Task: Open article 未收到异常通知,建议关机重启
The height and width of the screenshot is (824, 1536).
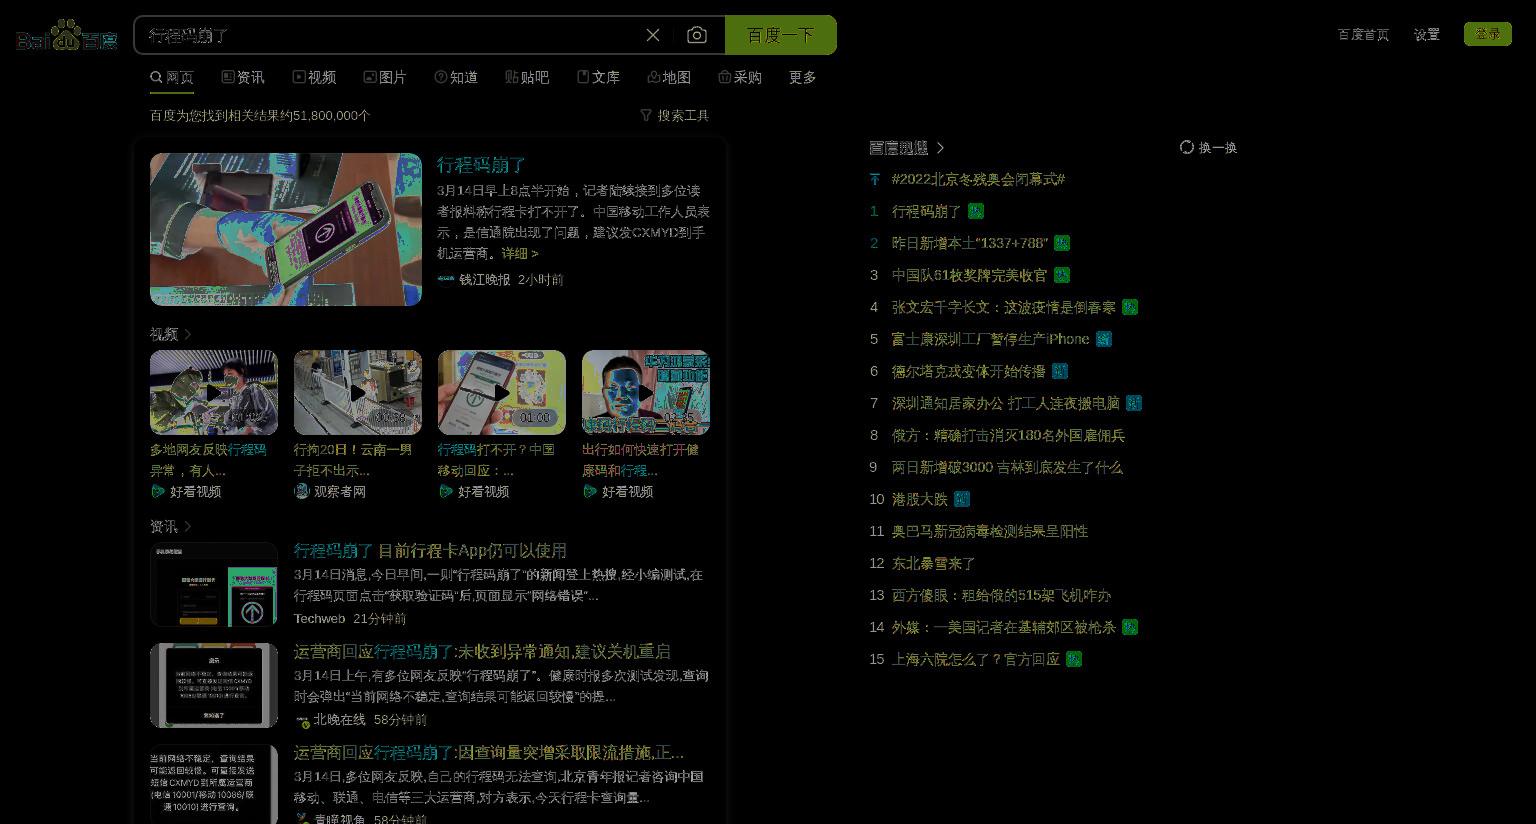Action: pyautogui.click(x=482, y=651)
